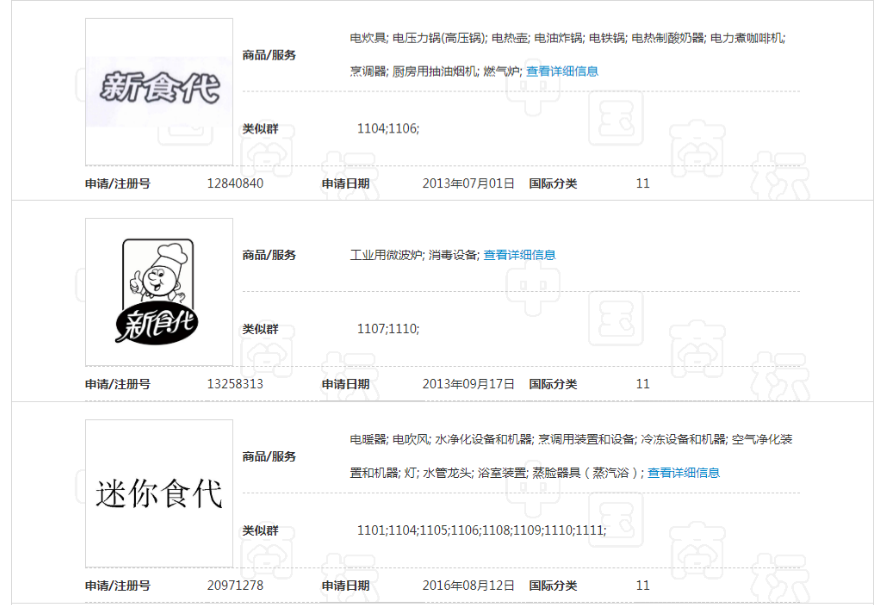Click the 迷你食代 trademark image
The width and height of the screenshot is (882, 605).
159,493
